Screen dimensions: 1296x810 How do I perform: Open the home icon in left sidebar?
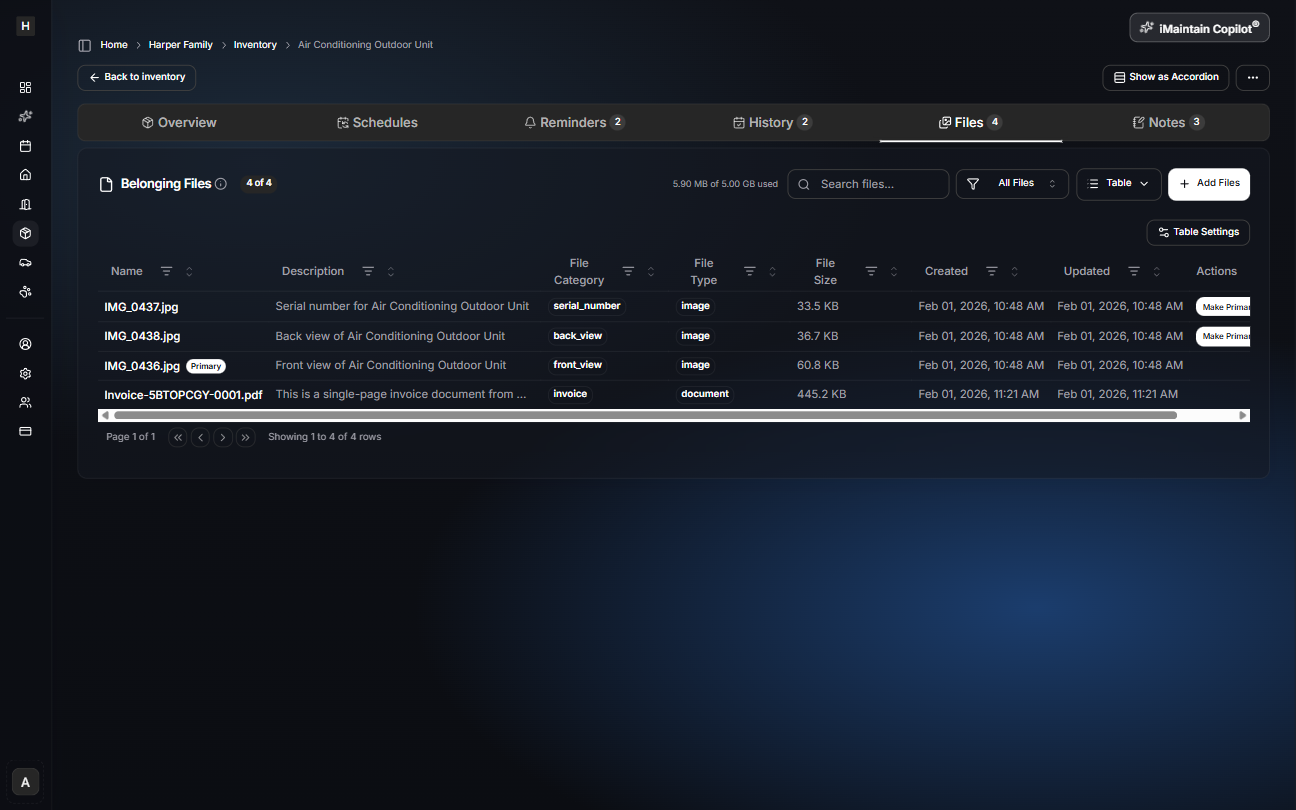click(x=26, y=175)
